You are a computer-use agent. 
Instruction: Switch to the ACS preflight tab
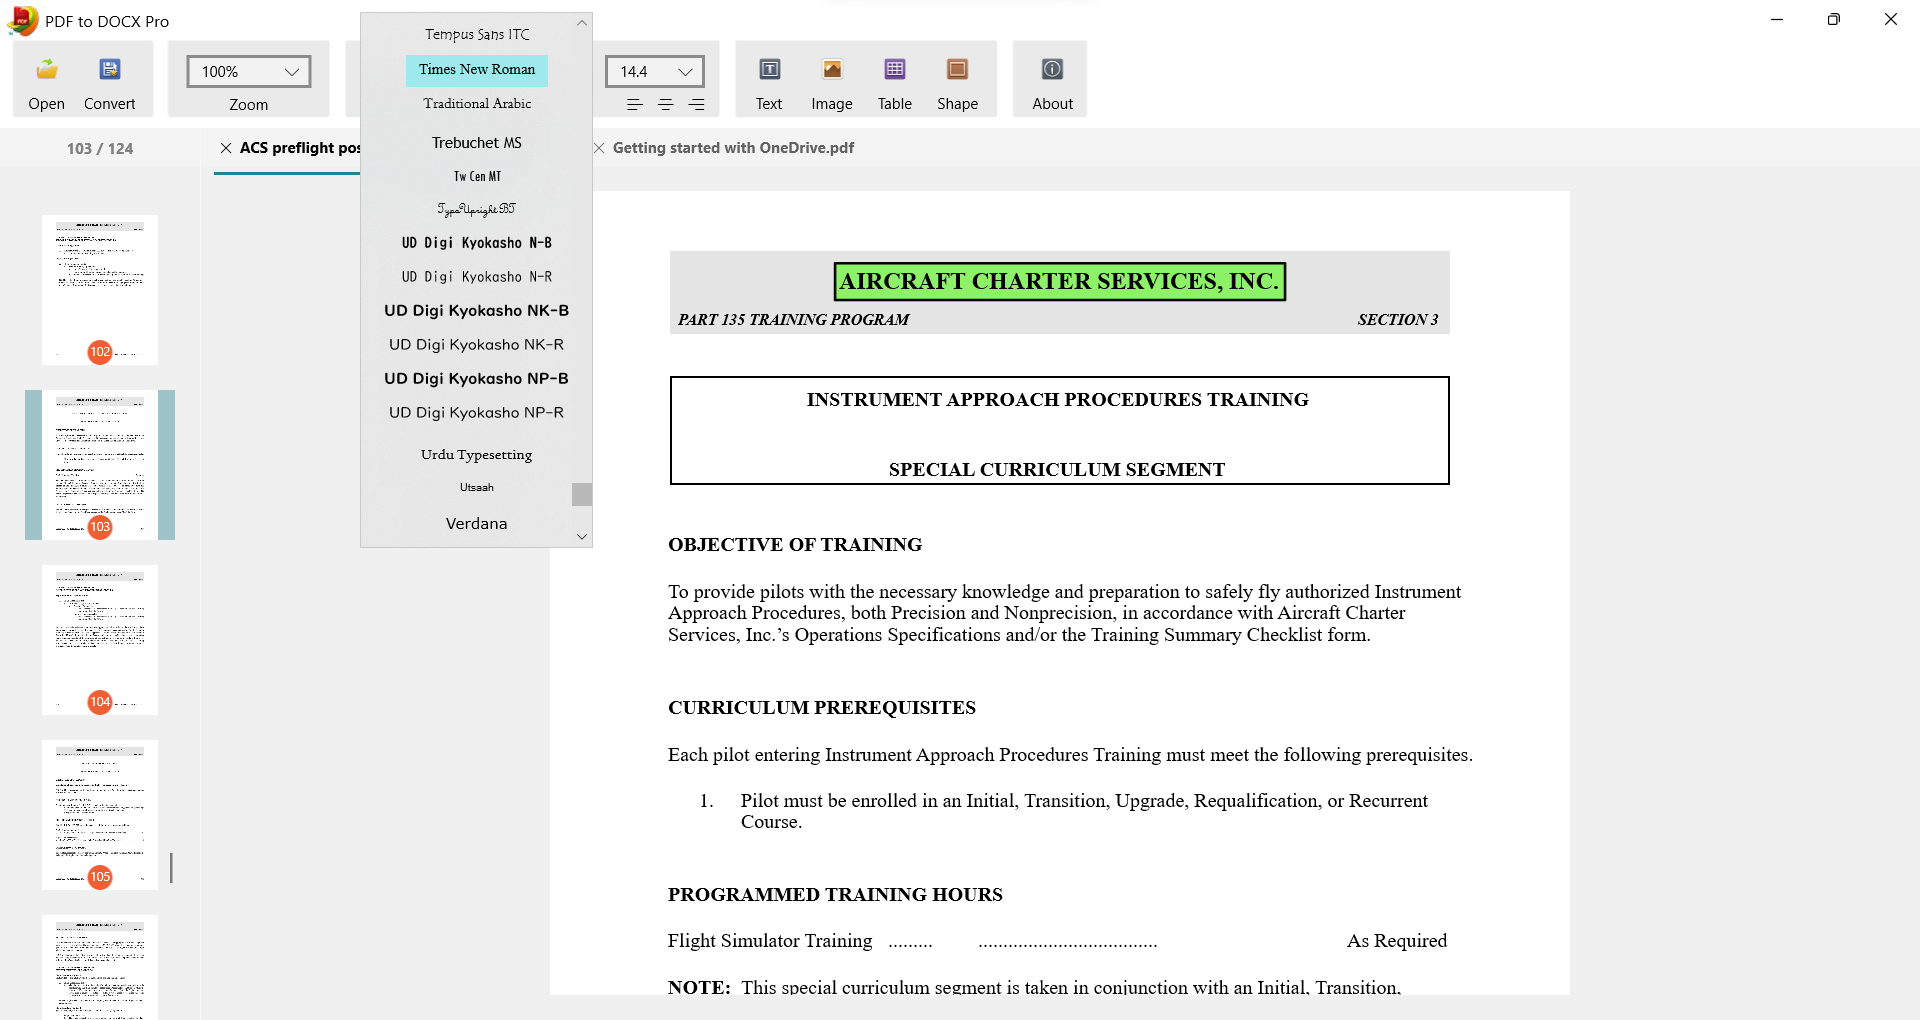pos(300,148)
